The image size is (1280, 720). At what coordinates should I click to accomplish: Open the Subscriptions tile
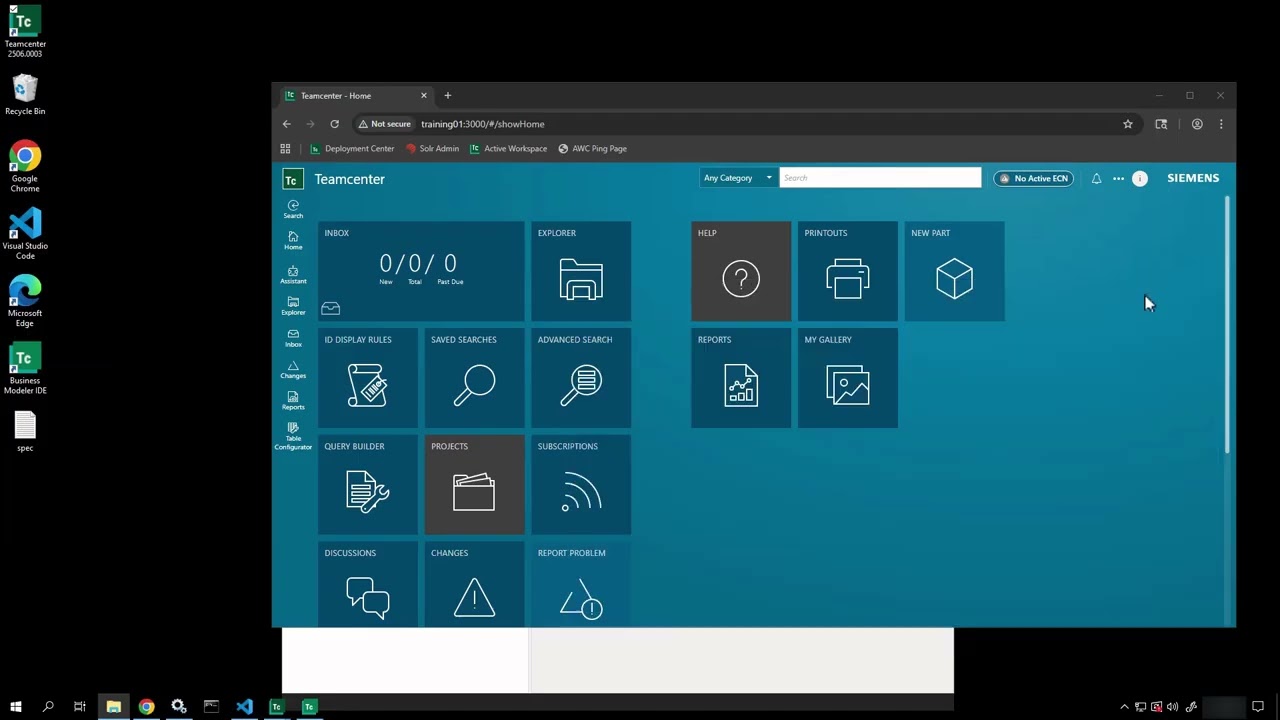tap(581, 485)
